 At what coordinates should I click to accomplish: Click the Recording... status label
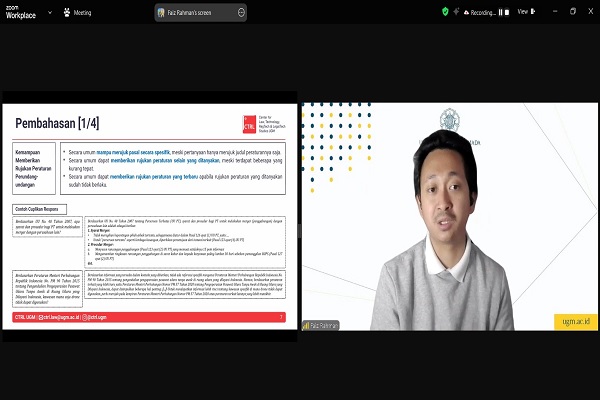tap(483, 13)
